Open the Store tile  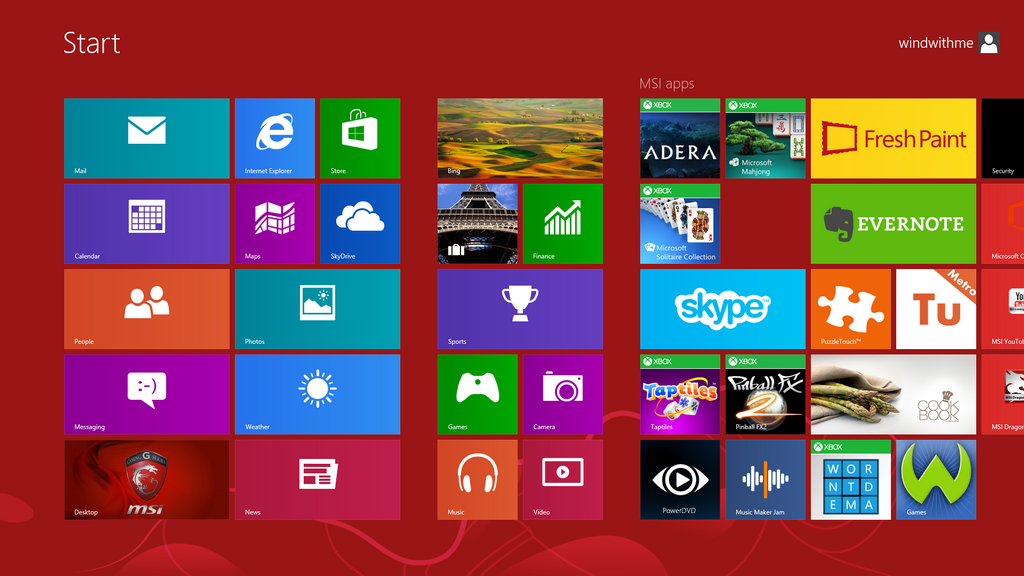360,138
